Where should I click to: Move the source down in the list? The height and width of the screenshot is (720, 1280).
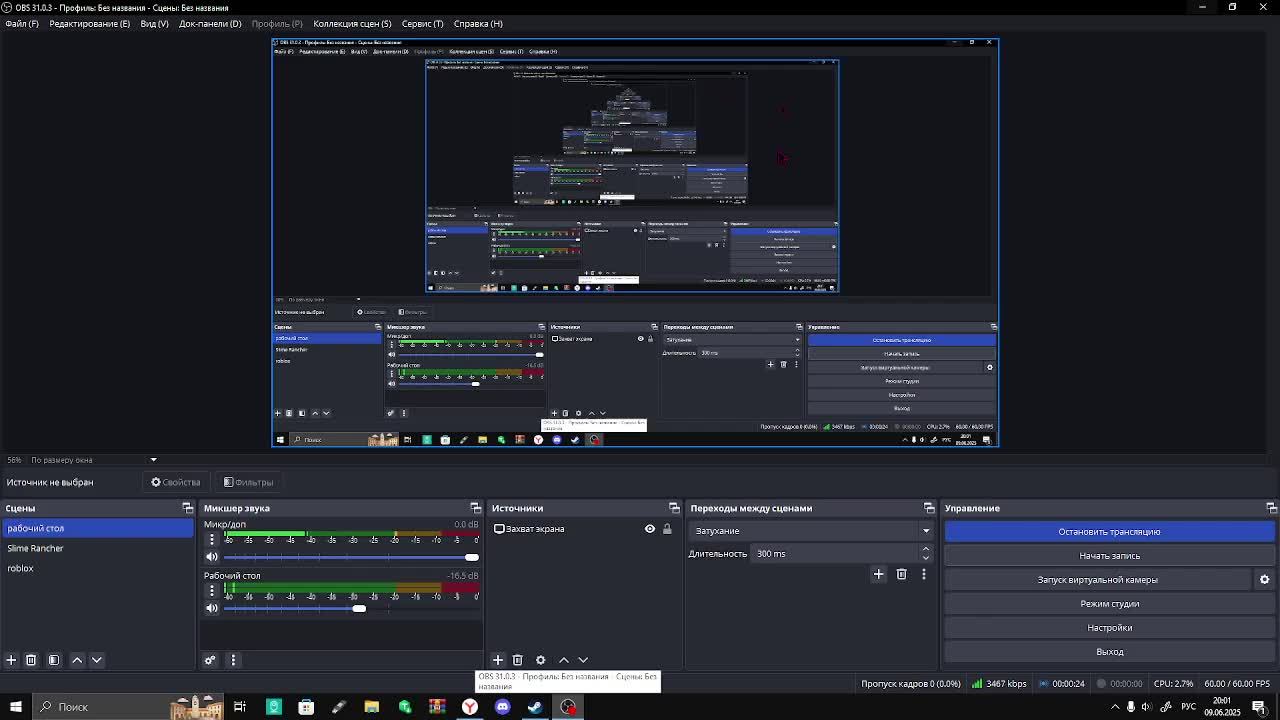point(584,660)
